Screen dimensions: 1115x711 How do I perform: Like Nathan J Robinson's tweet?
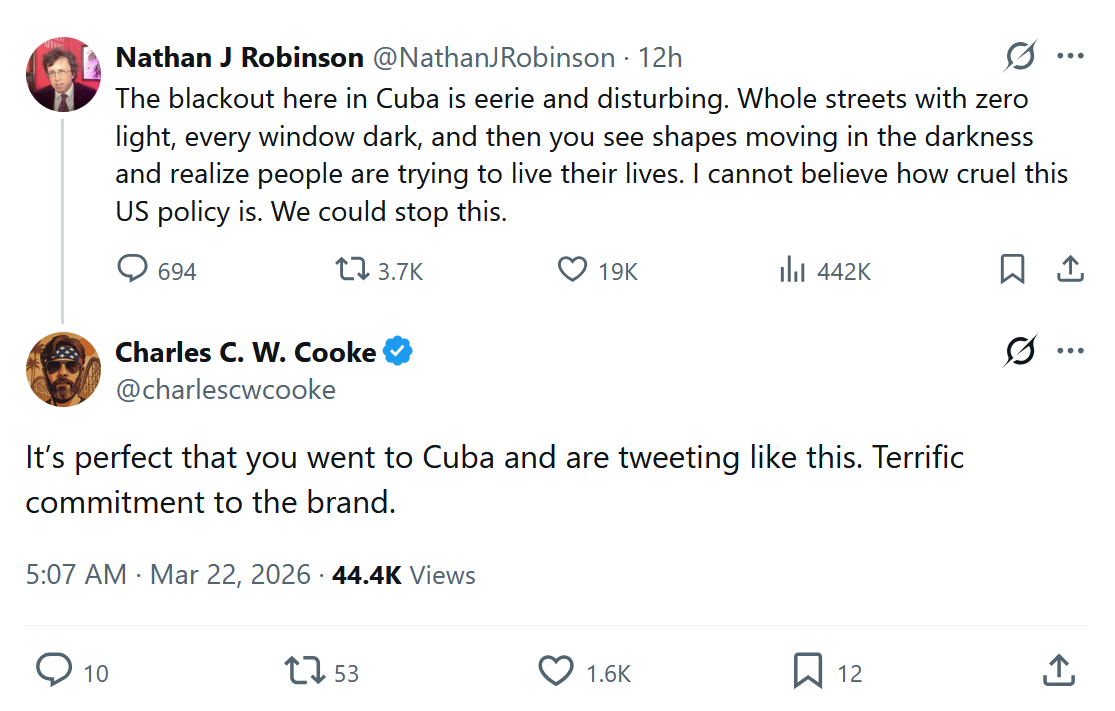point(572,269)
